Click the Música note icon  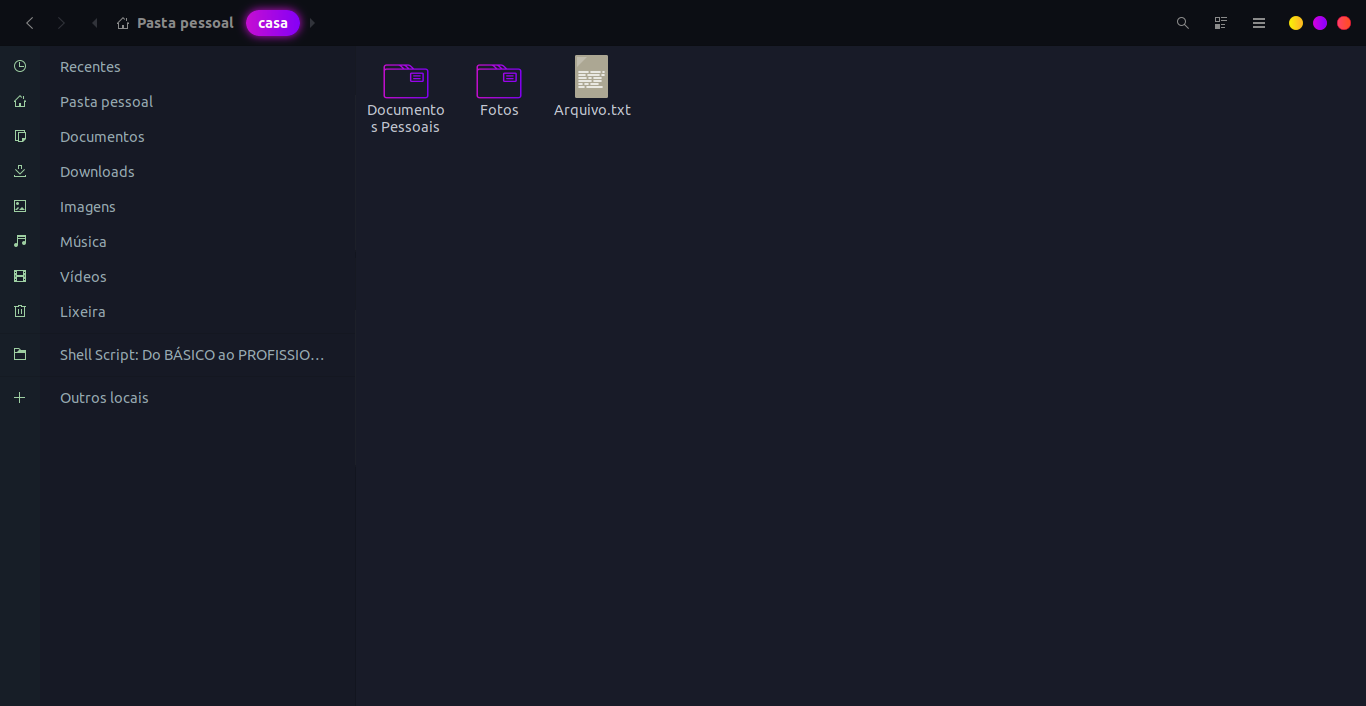(20, 241)
